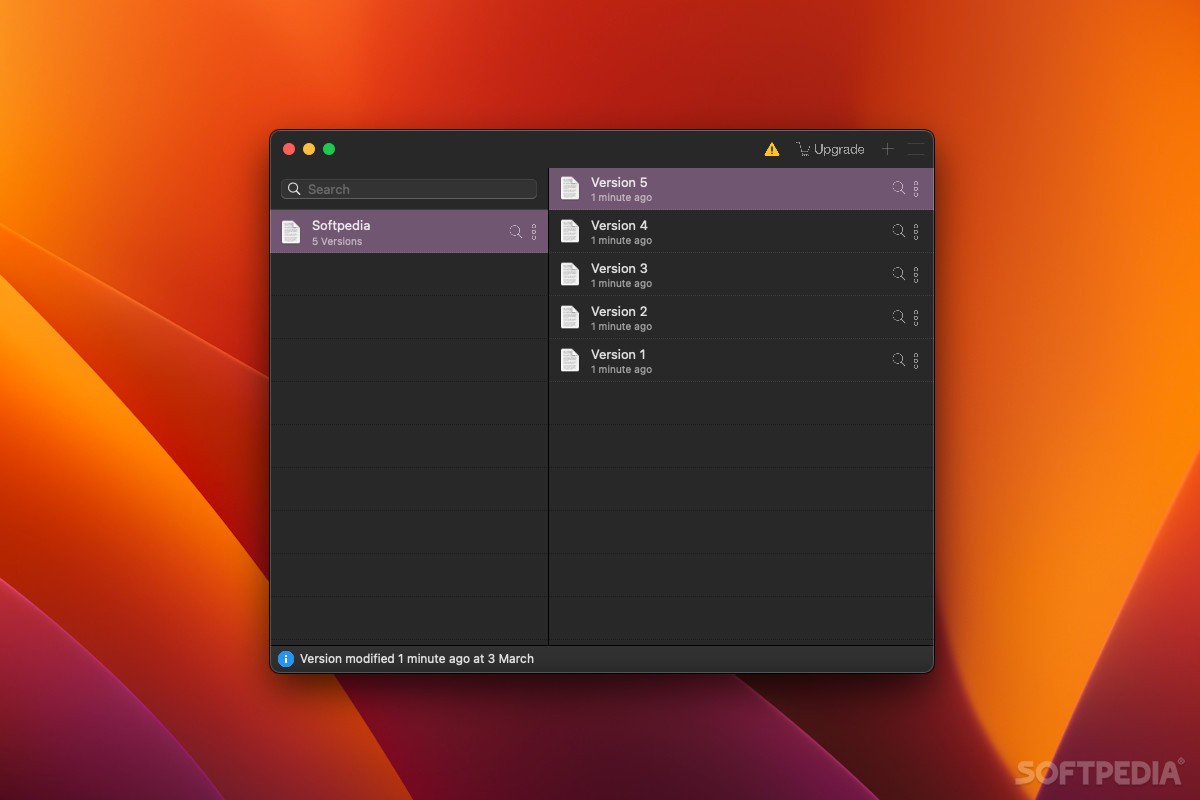Image resolution: width=1200 pixels, height=800 pixels.
Task: Click the blue info icon in status bar
Action: (286, 659)
